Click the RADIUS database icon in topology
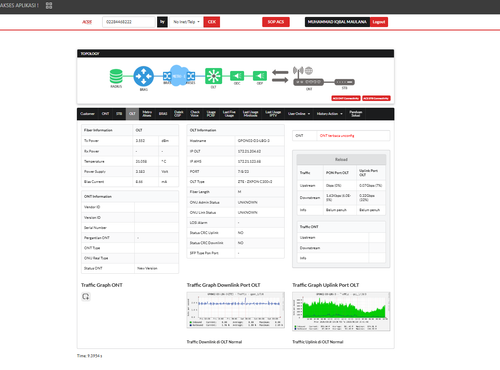Screen dimensions: 500x370 (x=116, y=76)
